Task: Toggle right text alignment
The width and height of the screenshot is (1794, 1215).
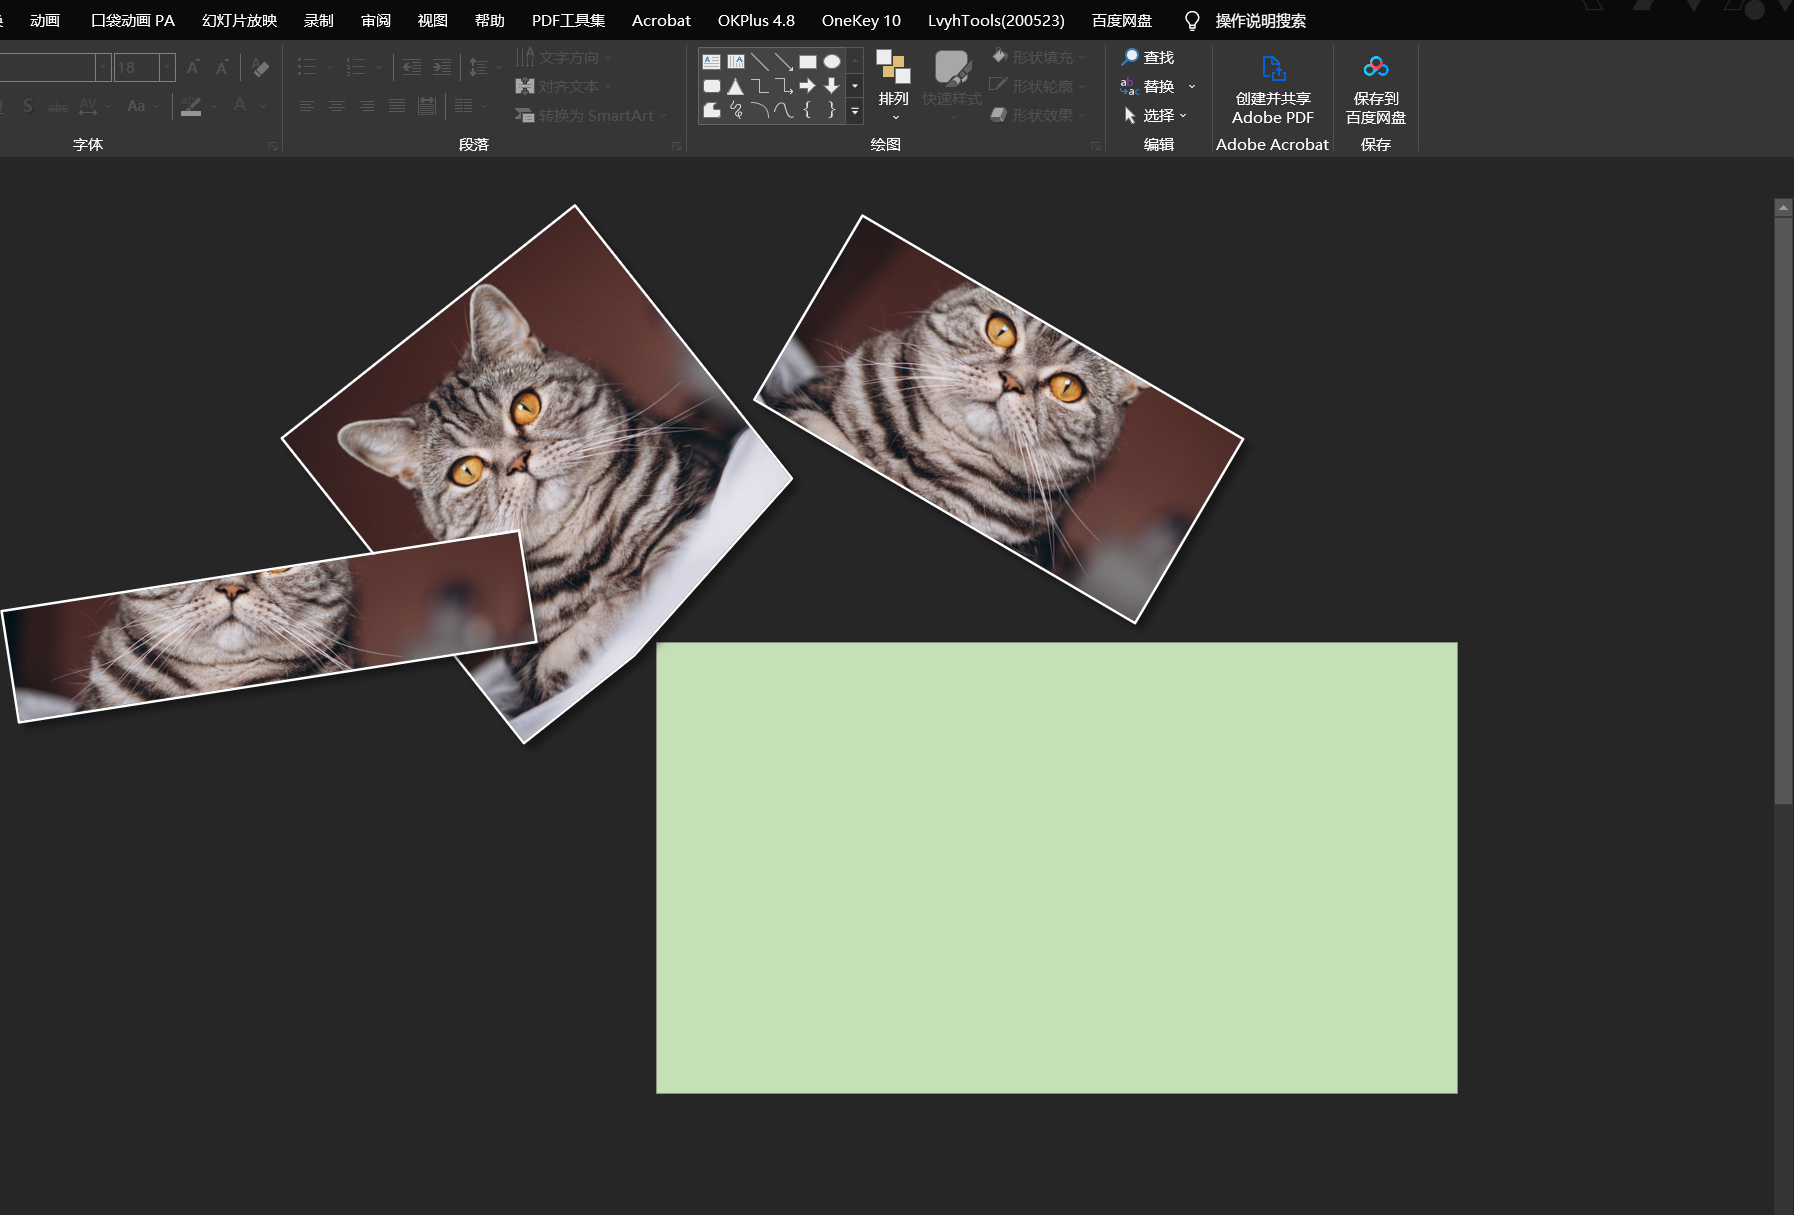Action: (367, 106)
